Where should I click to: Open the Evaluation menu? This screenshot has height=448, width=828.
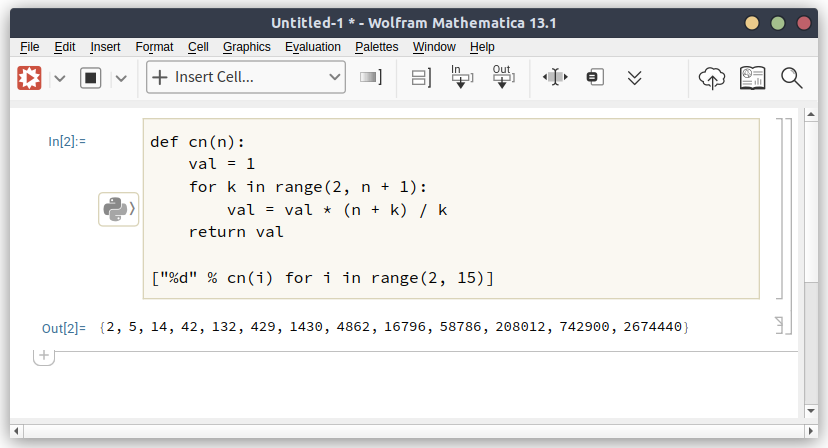[x=312, y=47]
